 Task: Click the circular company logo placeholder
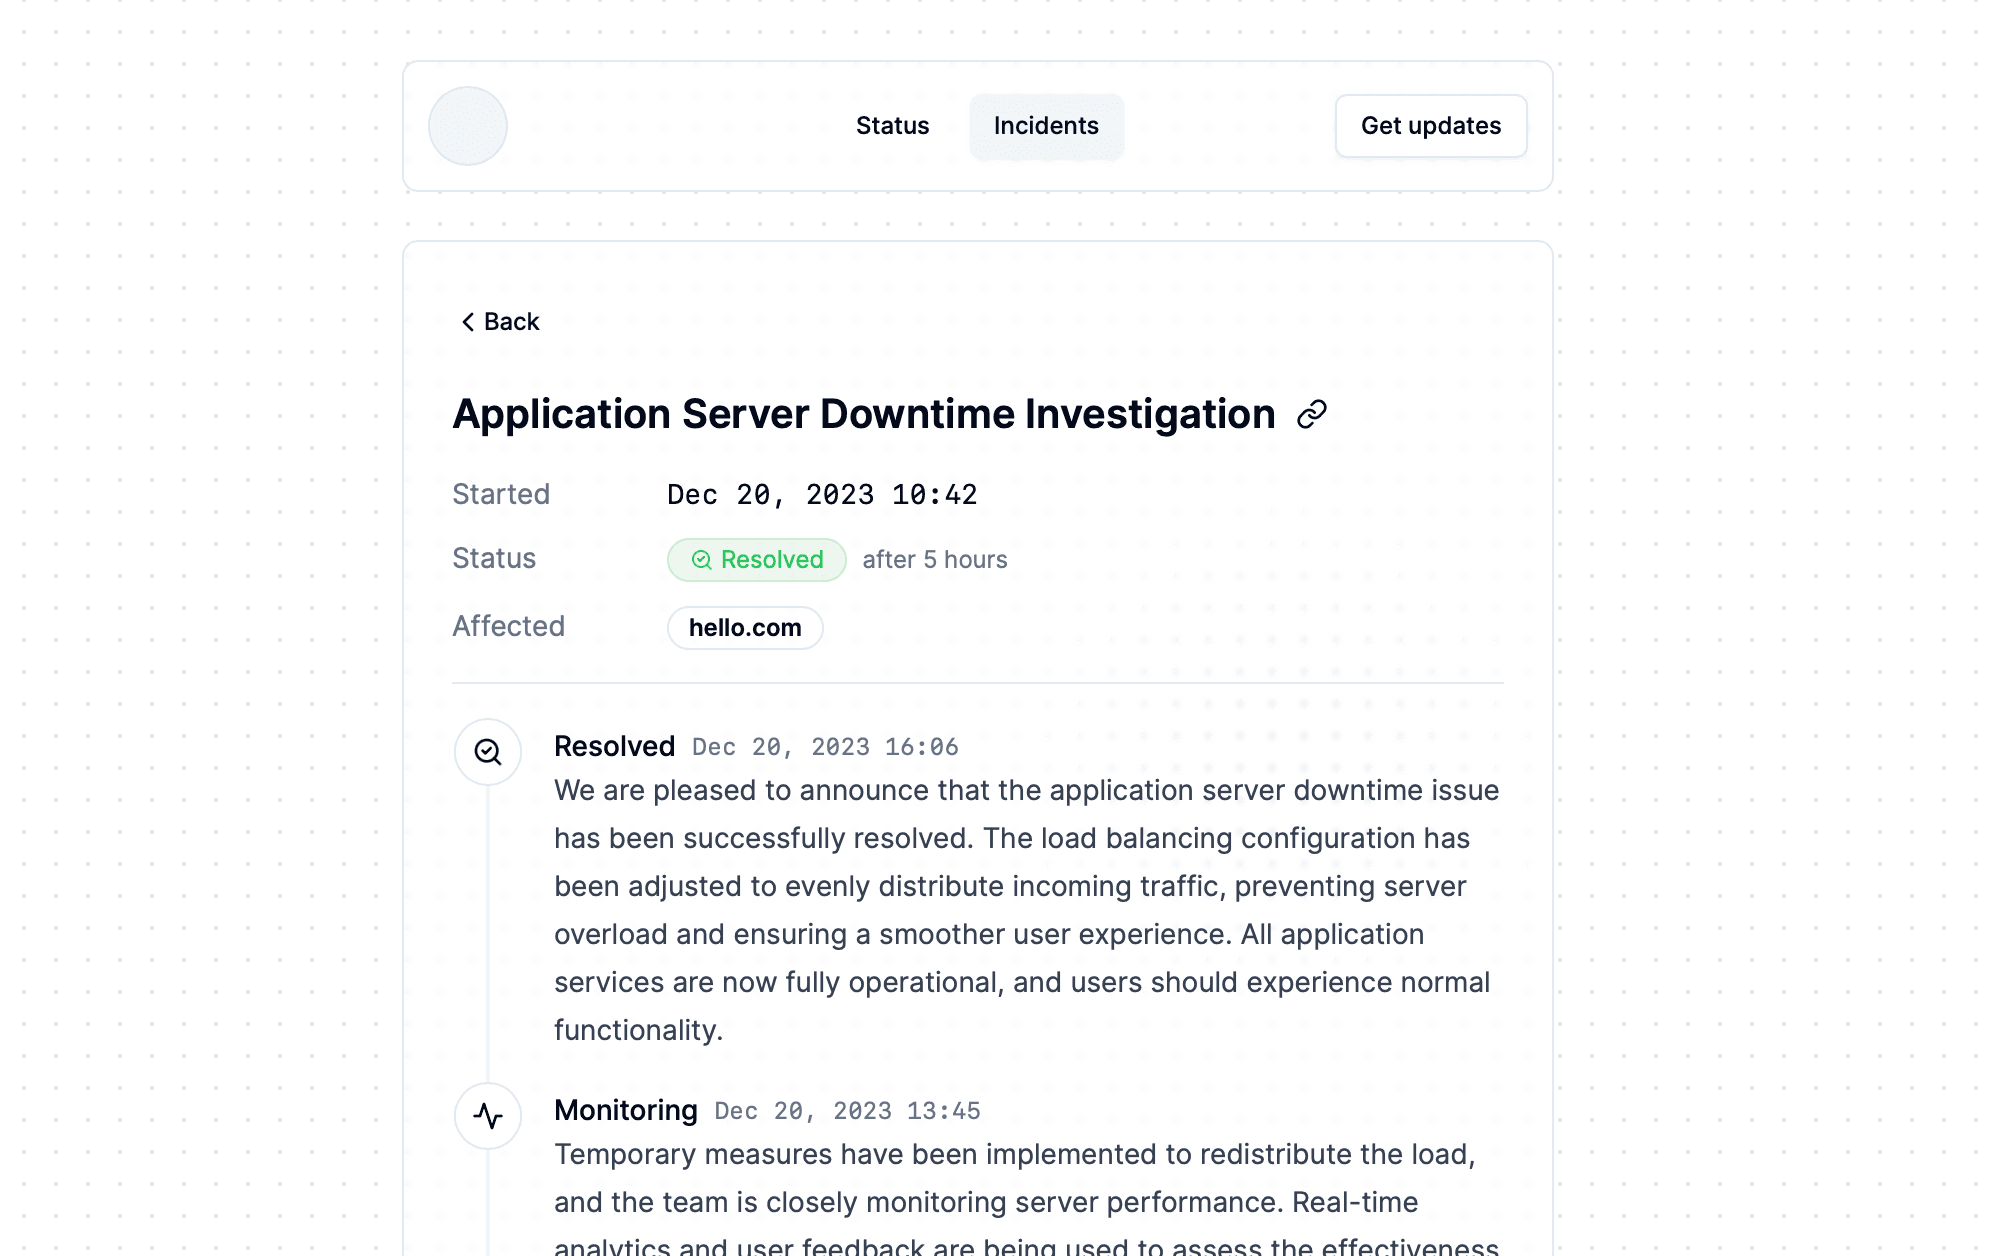(467, 126)
